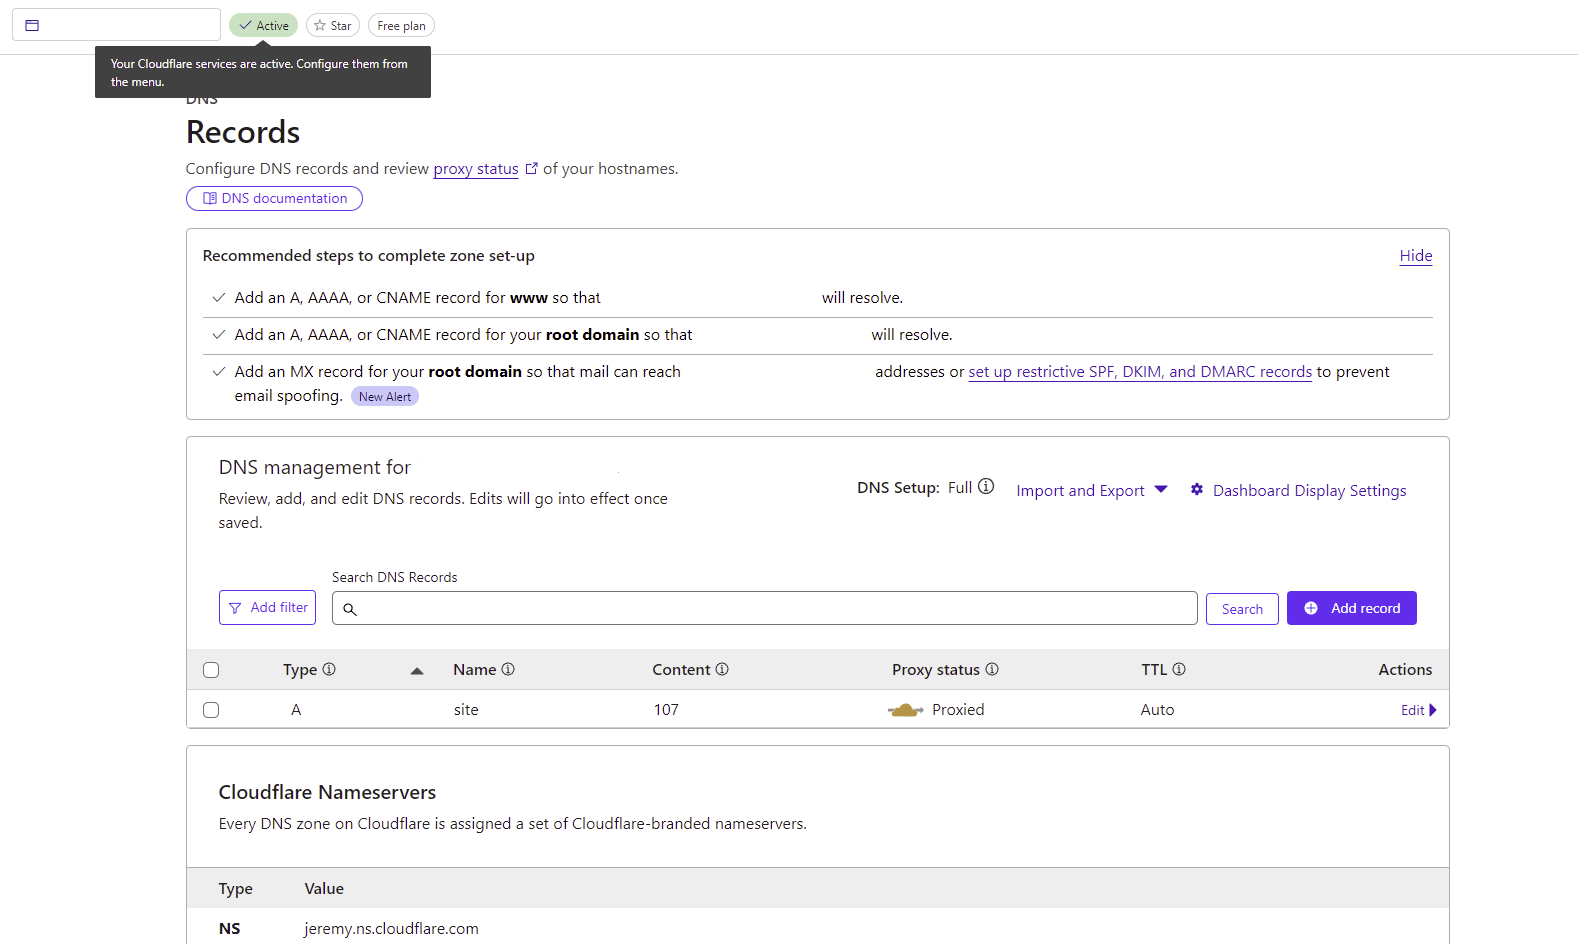Star this zone using the Star button

tap(332, 25)
